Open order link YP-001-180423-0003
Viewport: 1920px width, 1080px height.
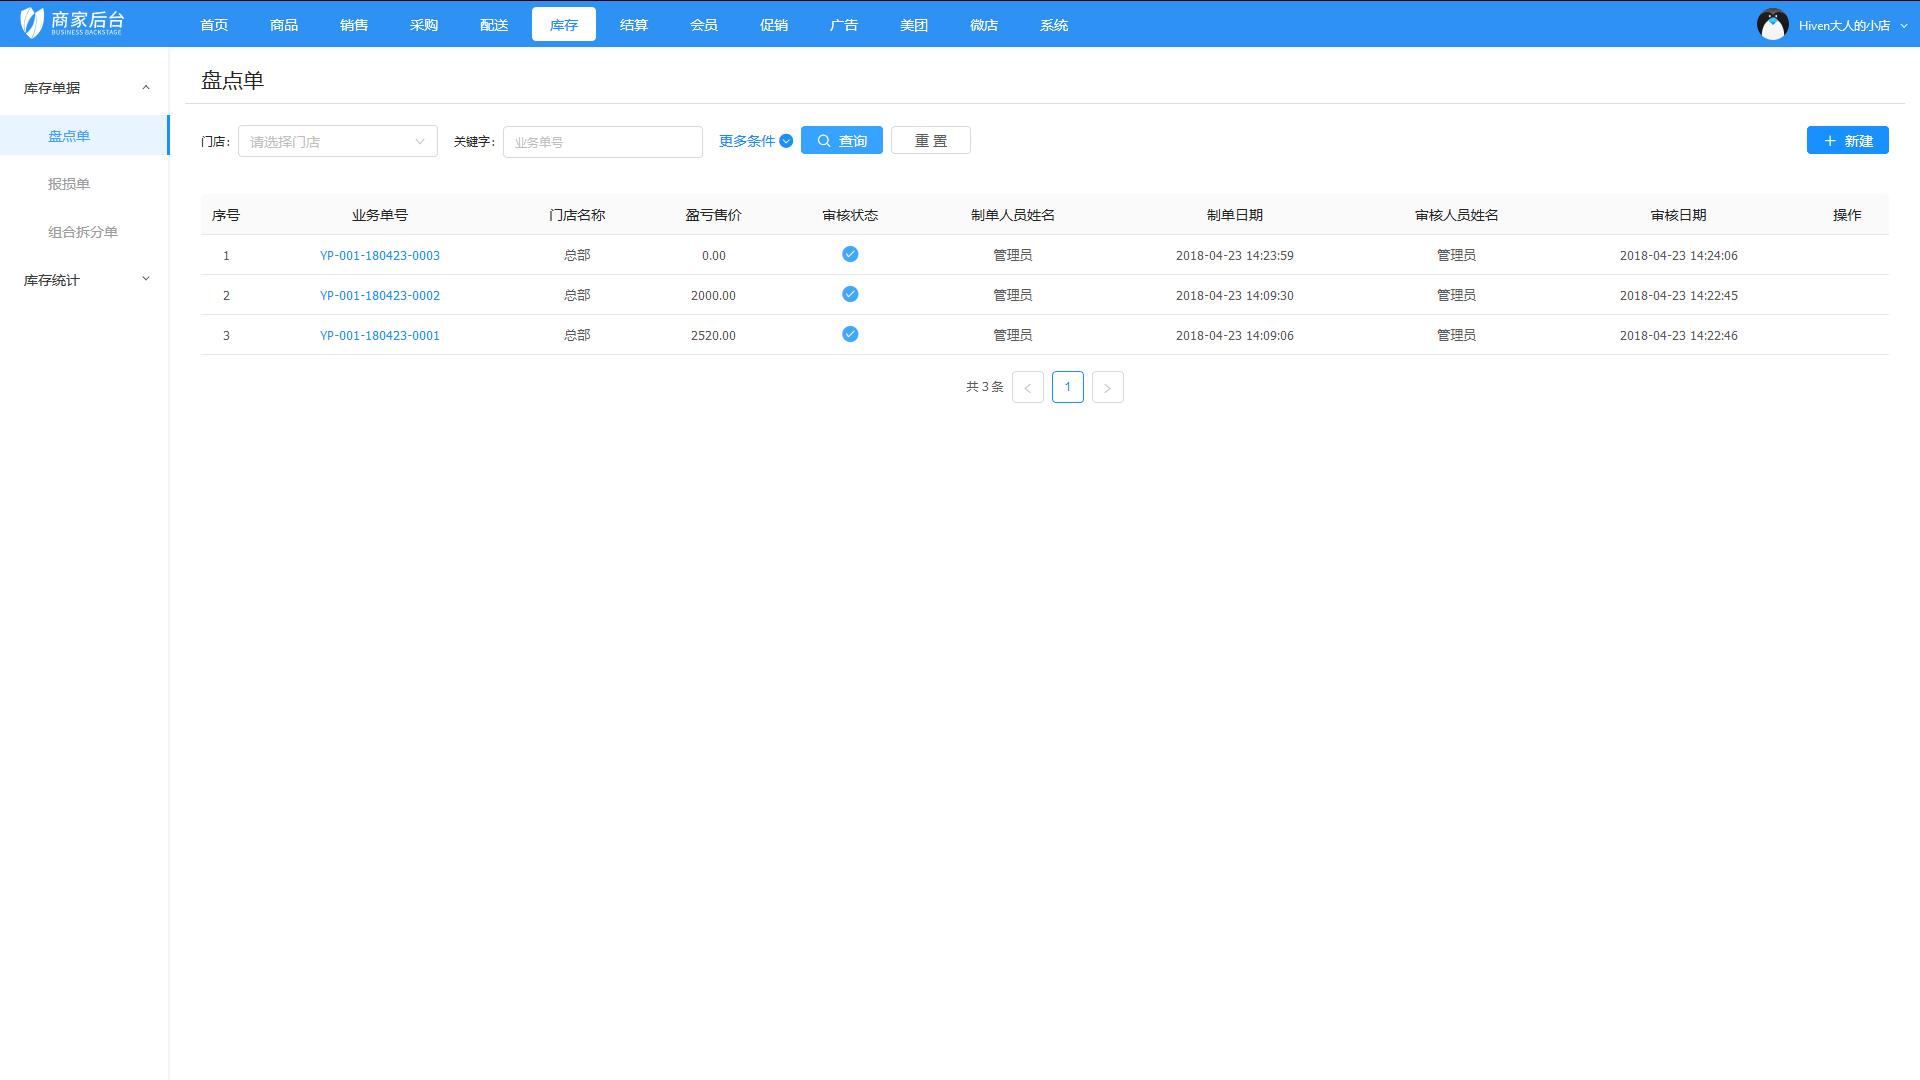pos(379,256)
